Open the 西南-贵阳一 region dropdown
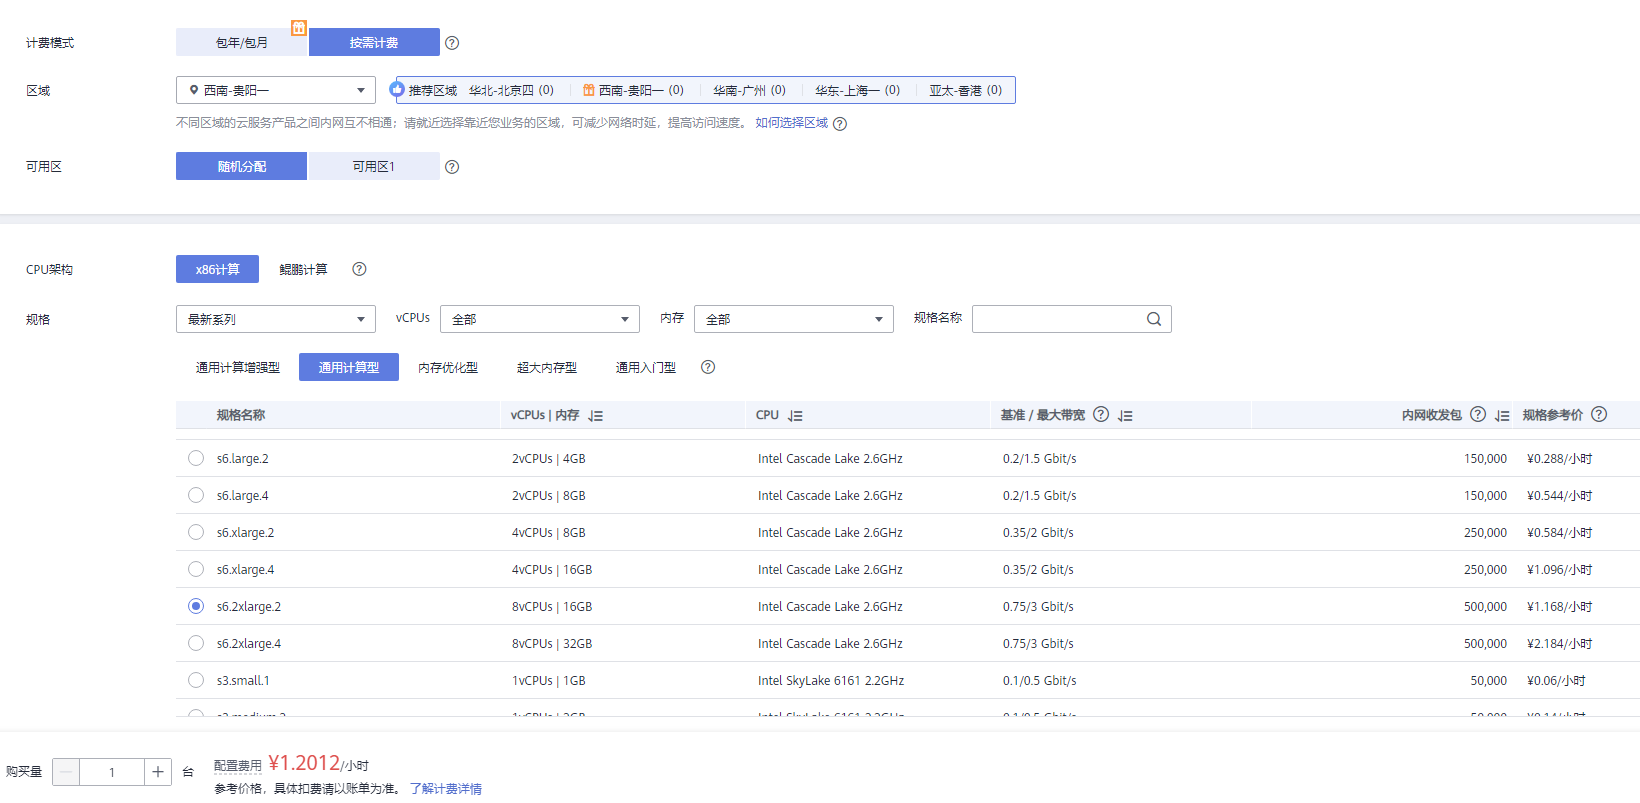 276,90
